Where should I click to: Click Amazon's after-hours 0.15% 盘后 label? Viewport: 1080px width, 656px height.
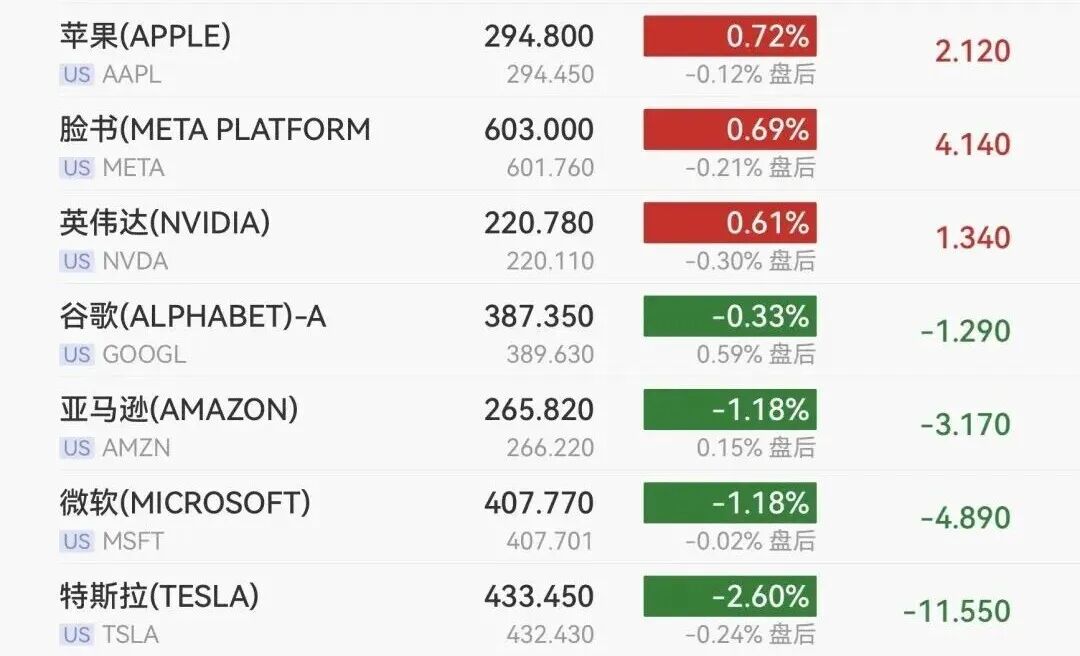[x=756, y=448]
